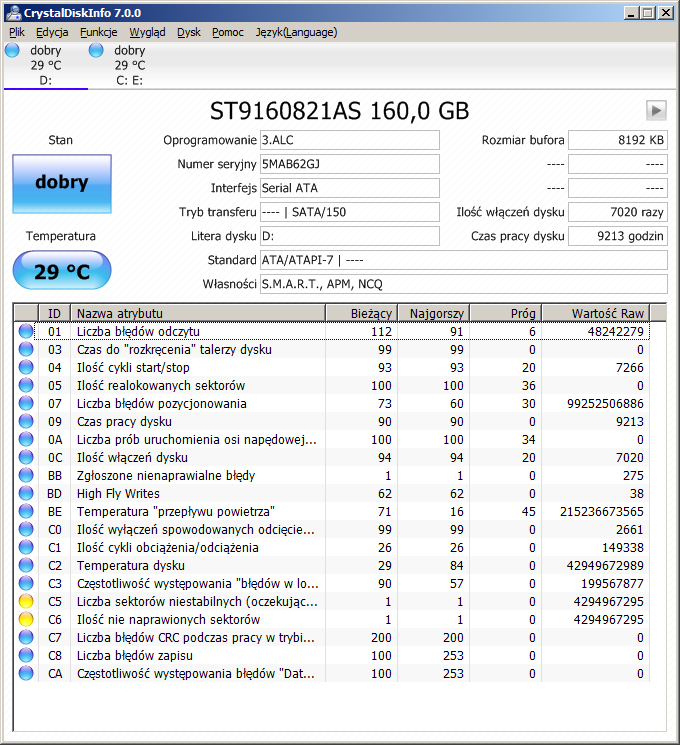The height and width of the screenshot is (745, 680).
Task: Click the yellow caution circle for C5
Action: point(26,602)
